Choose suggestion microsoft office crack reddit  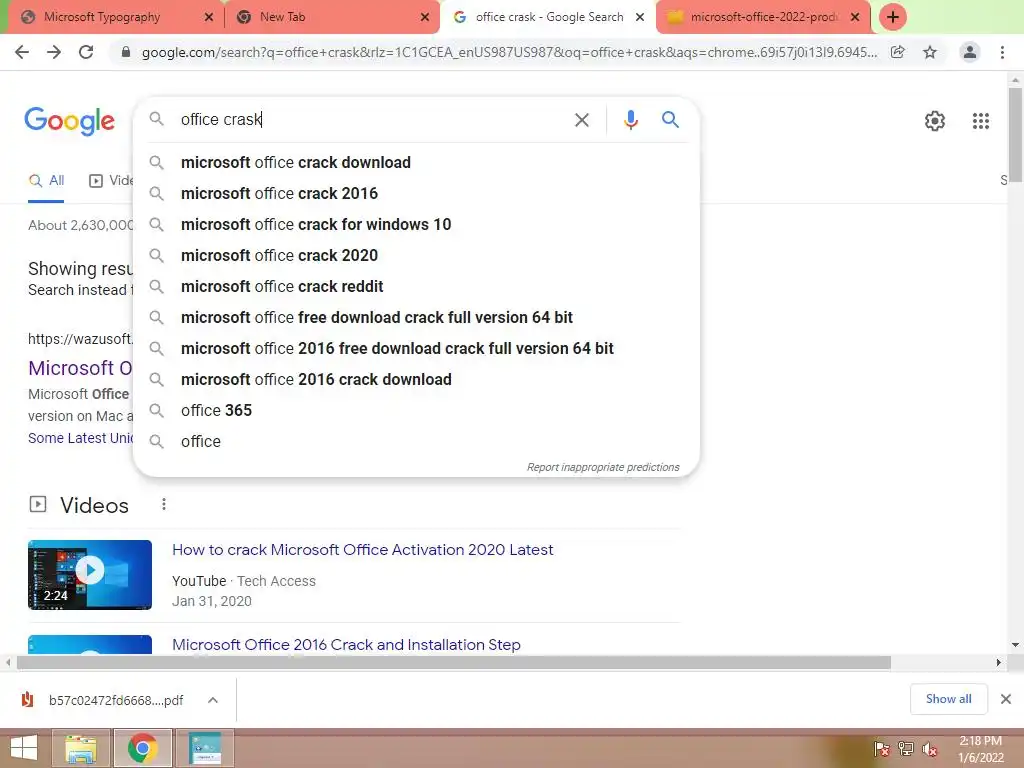416,286
